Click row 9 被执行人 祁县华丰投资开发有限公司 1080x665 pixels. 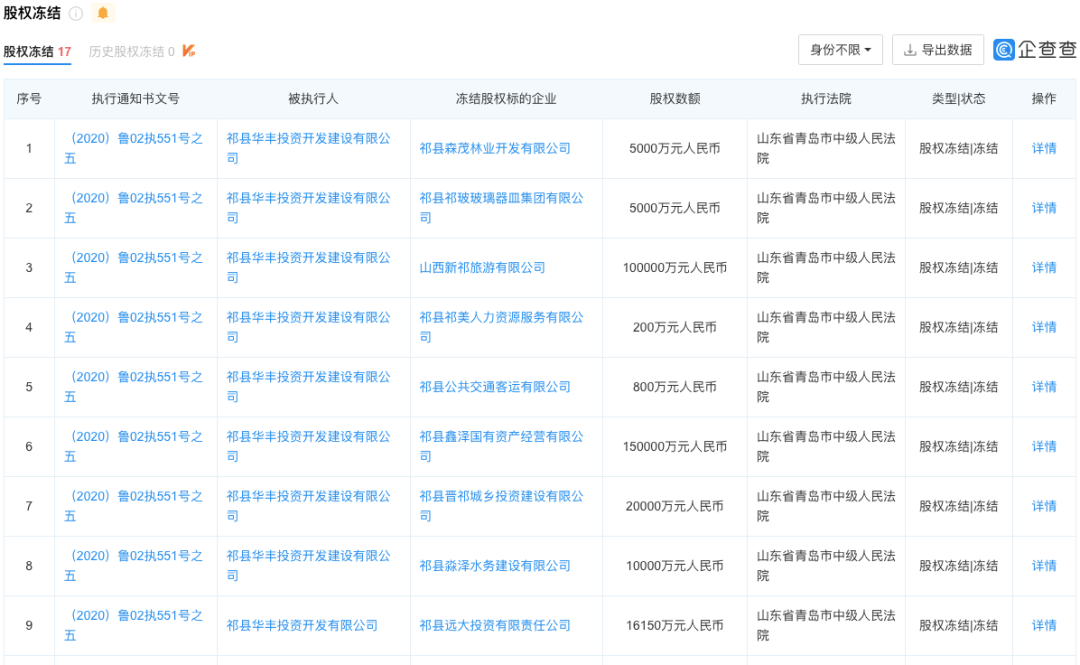click(302, 625)
